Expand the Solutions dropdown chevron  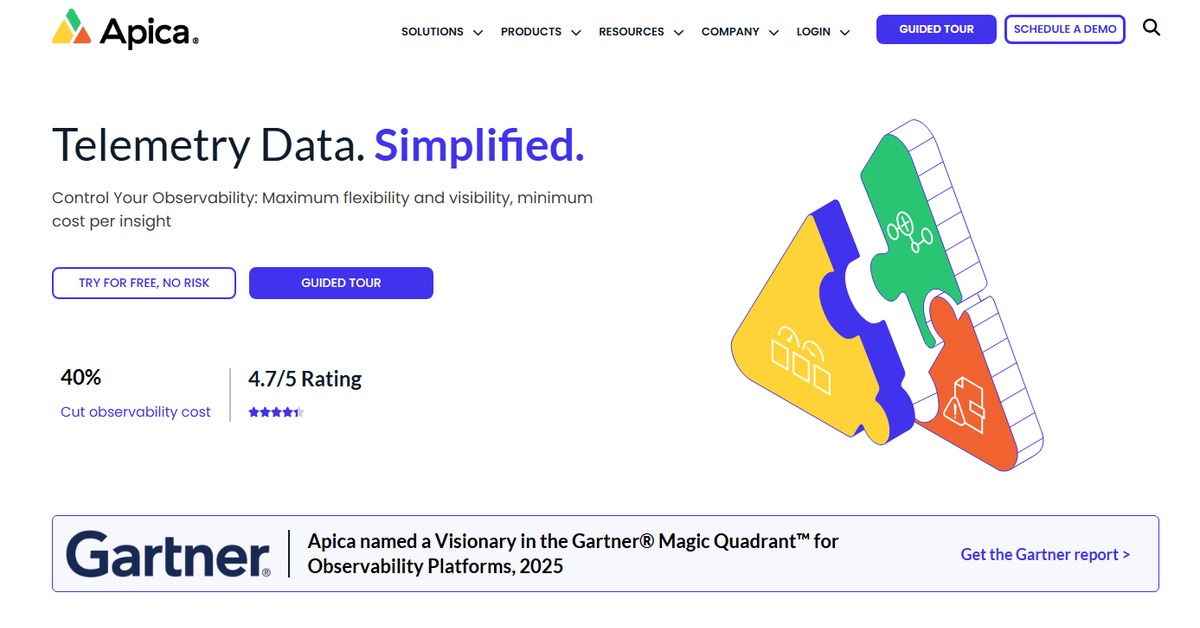[x=478, y=32]
